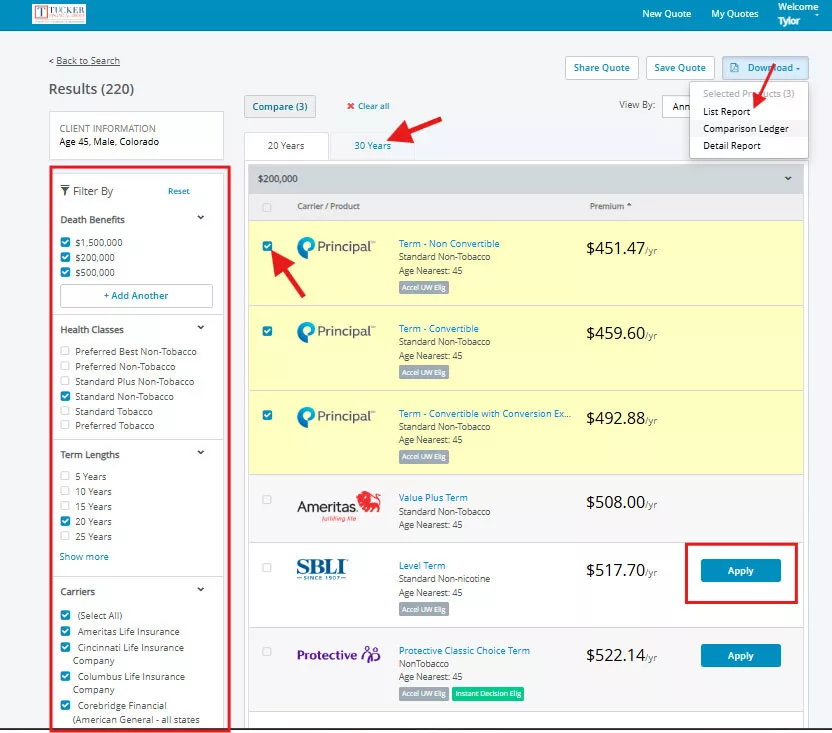Click the Tucker agency logo
This screenshot has width=832, height=733.
coord(59,14)
